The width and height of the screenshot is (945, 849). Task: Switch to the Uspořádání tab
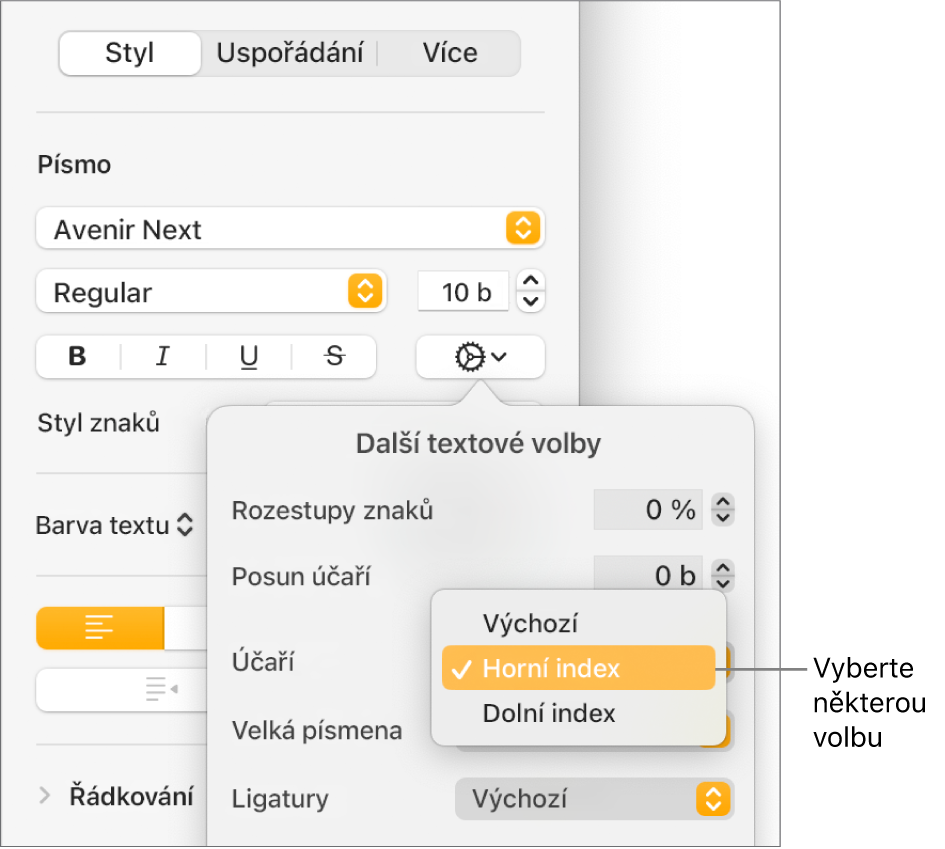click(290, 53)
